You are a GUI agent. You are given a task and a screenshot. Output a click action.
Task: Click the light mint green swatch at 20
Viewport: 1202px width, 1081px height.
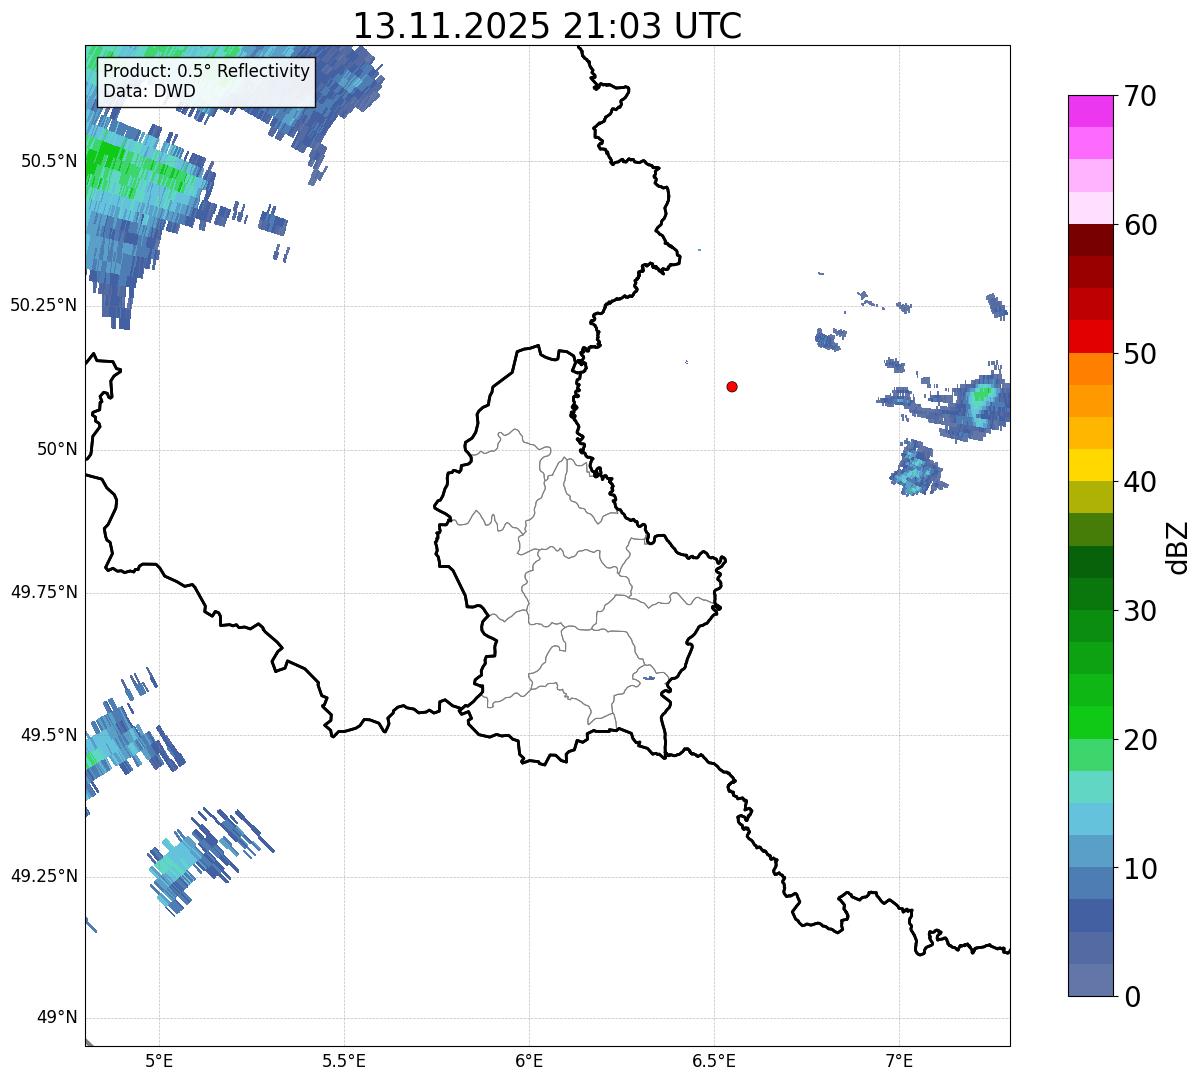[1091, 755]
